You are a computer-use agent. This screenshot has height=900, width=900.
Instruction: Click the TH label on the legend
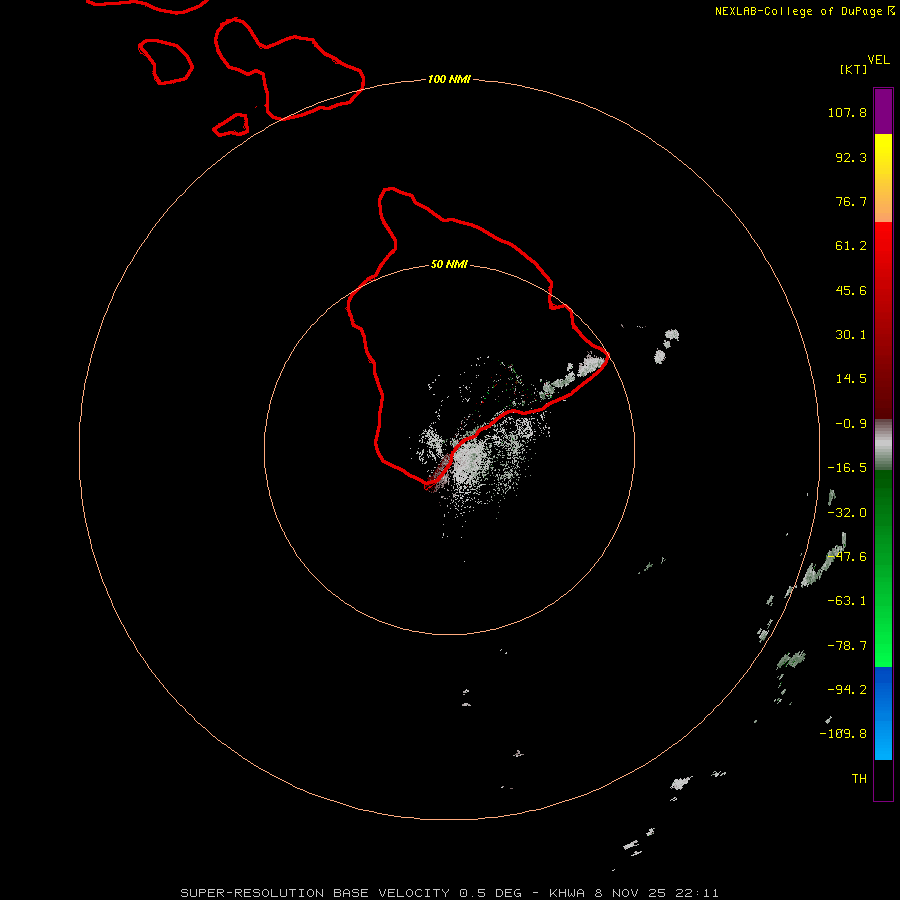coord(859,779)
